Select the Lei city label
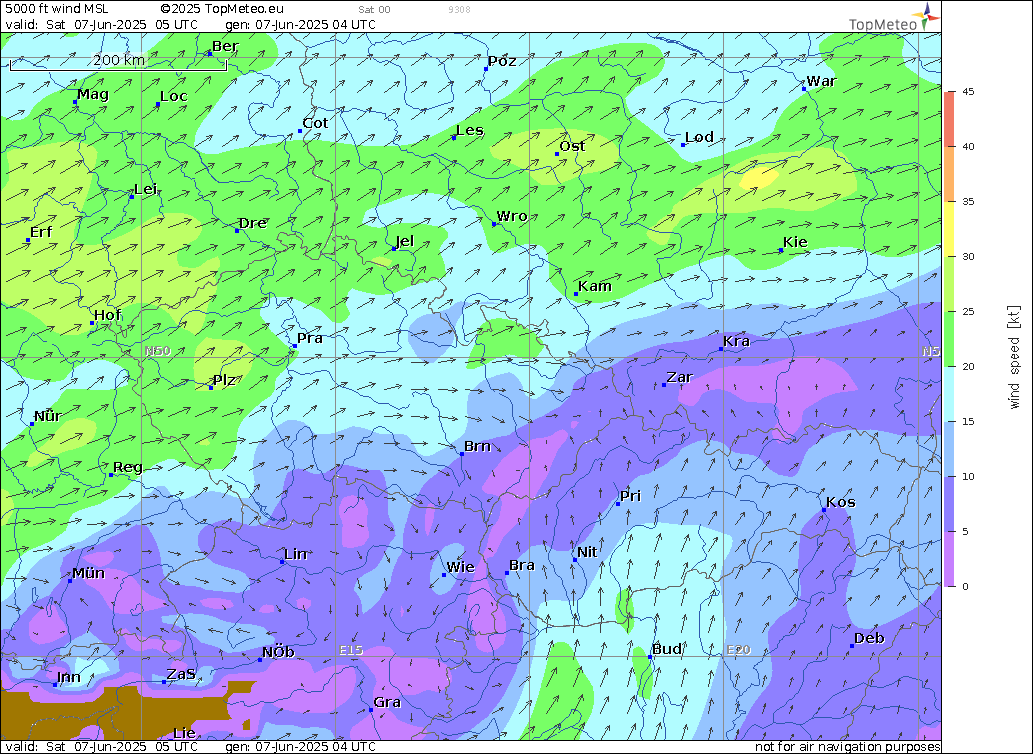 (x=146, y=190)
